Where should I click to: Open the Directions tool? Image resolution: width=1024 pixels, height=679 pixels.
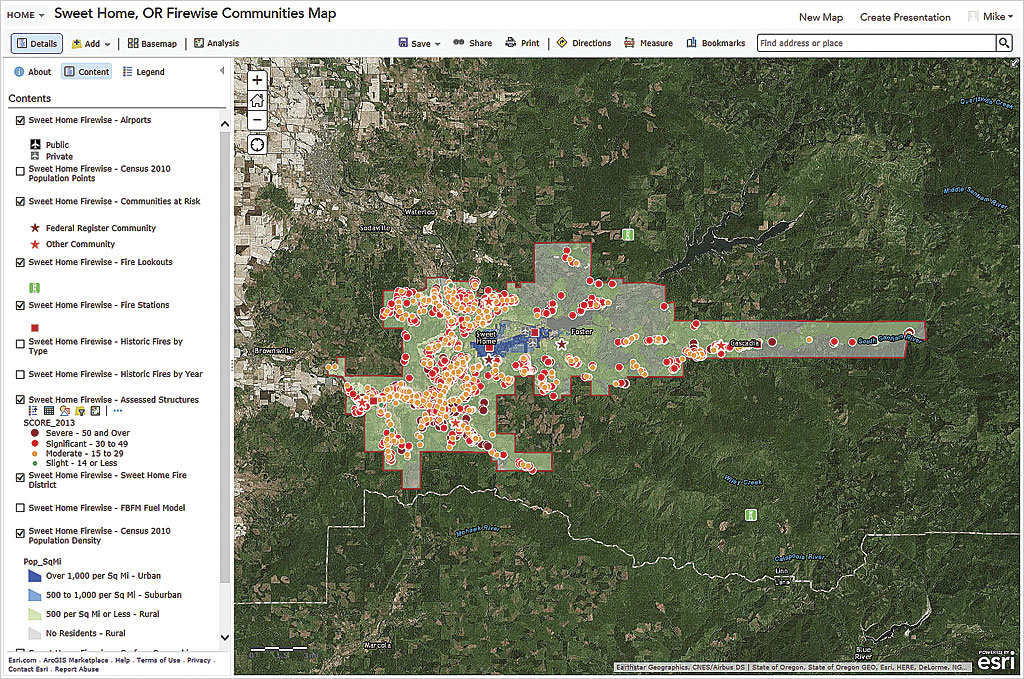[x=584, y=43]
